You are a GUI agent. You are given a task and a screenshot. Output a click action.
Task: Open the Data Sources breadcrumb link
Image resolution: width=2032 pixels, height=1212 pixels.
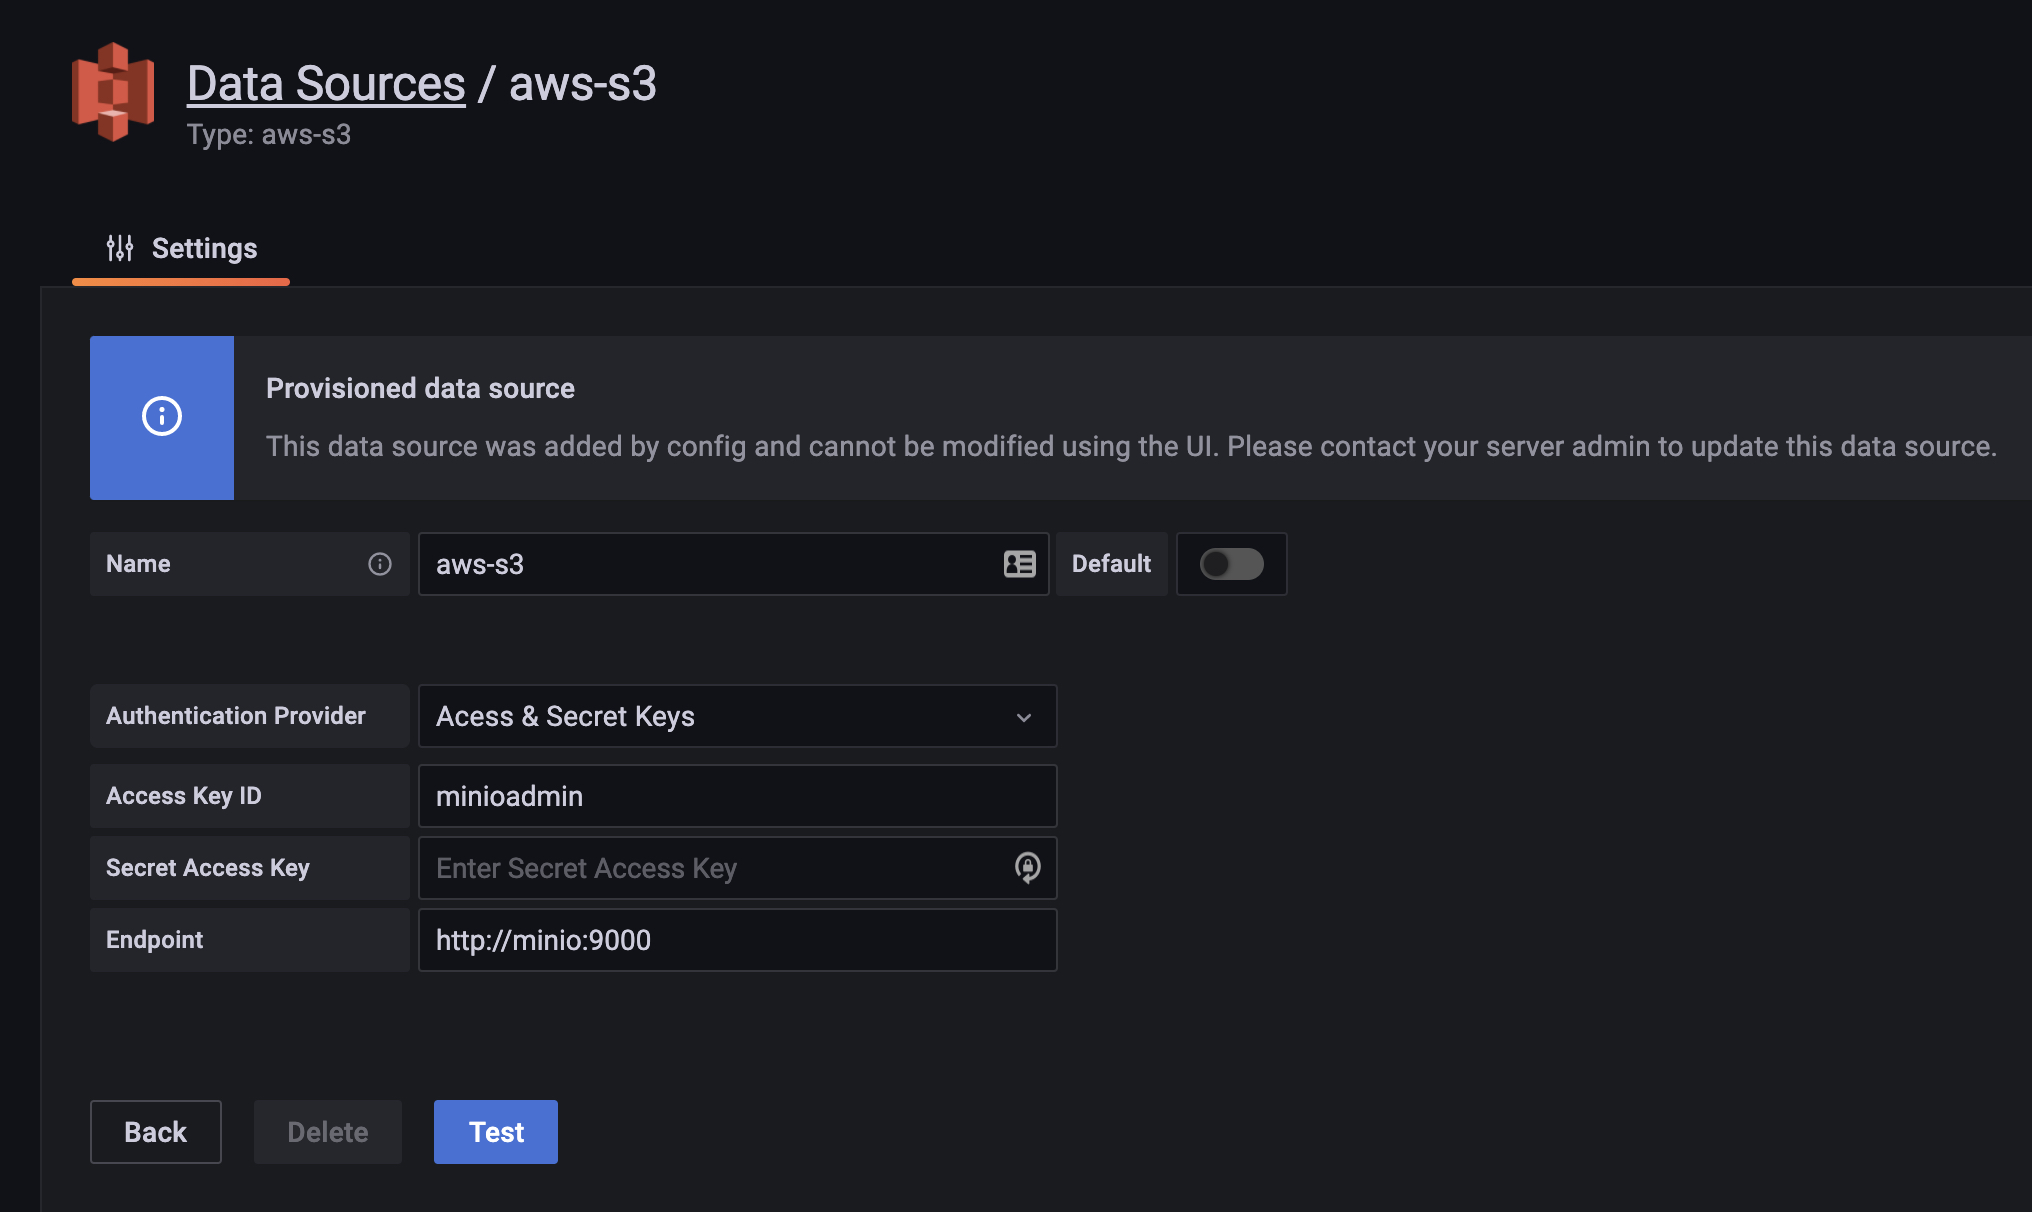[x=326, y=83]
